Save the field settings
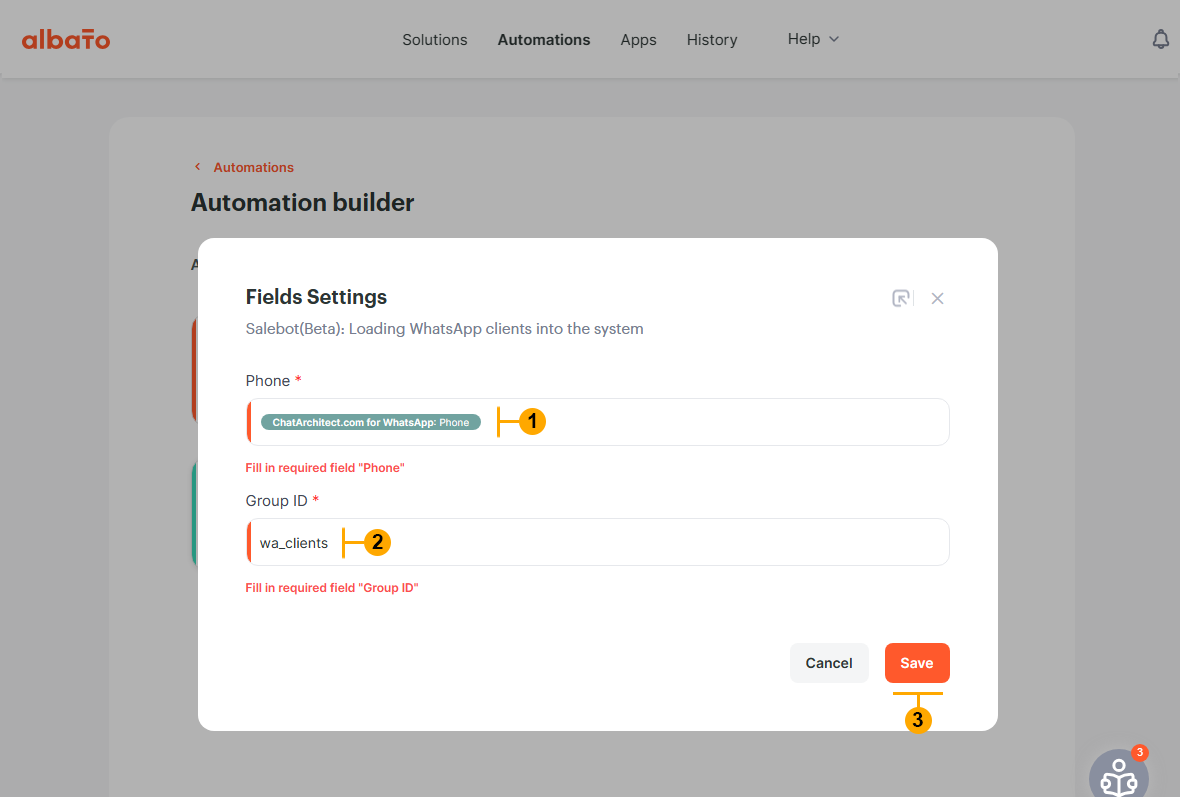The width and height of the screenshot is (1180, 797). coord(917,663)
